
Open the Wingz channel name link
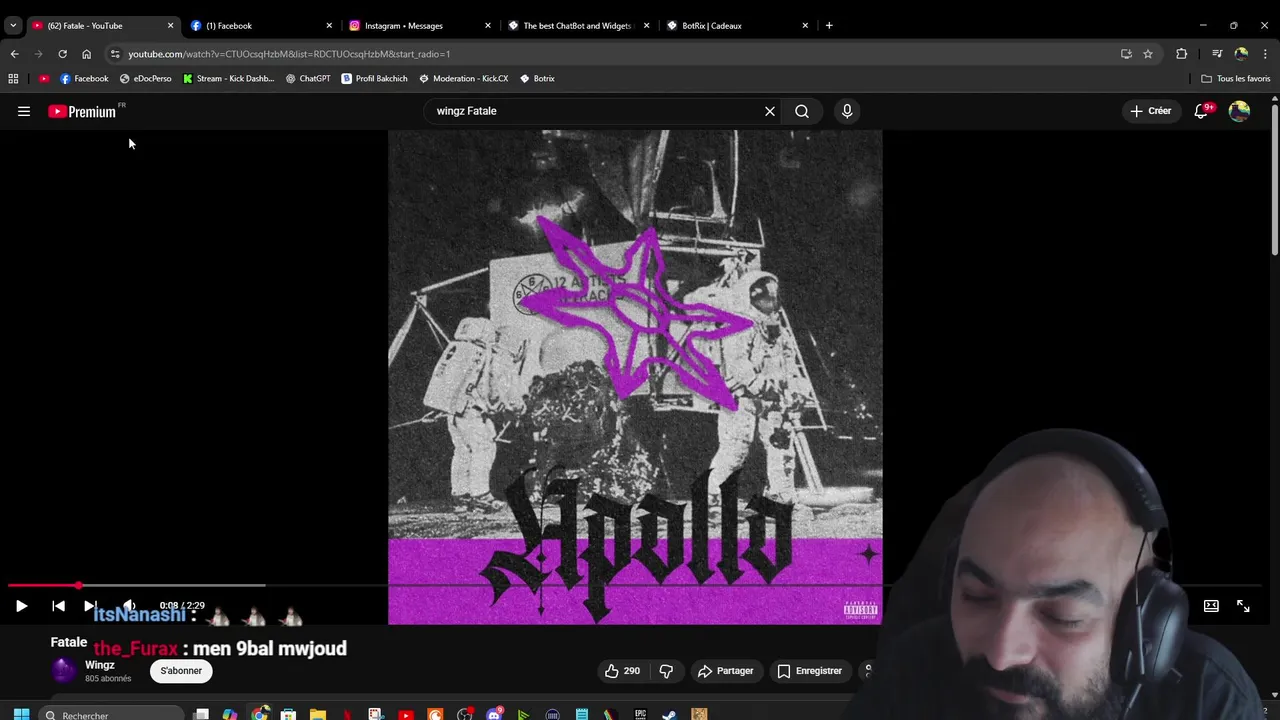pyautogui.click(x=100, y=665)
